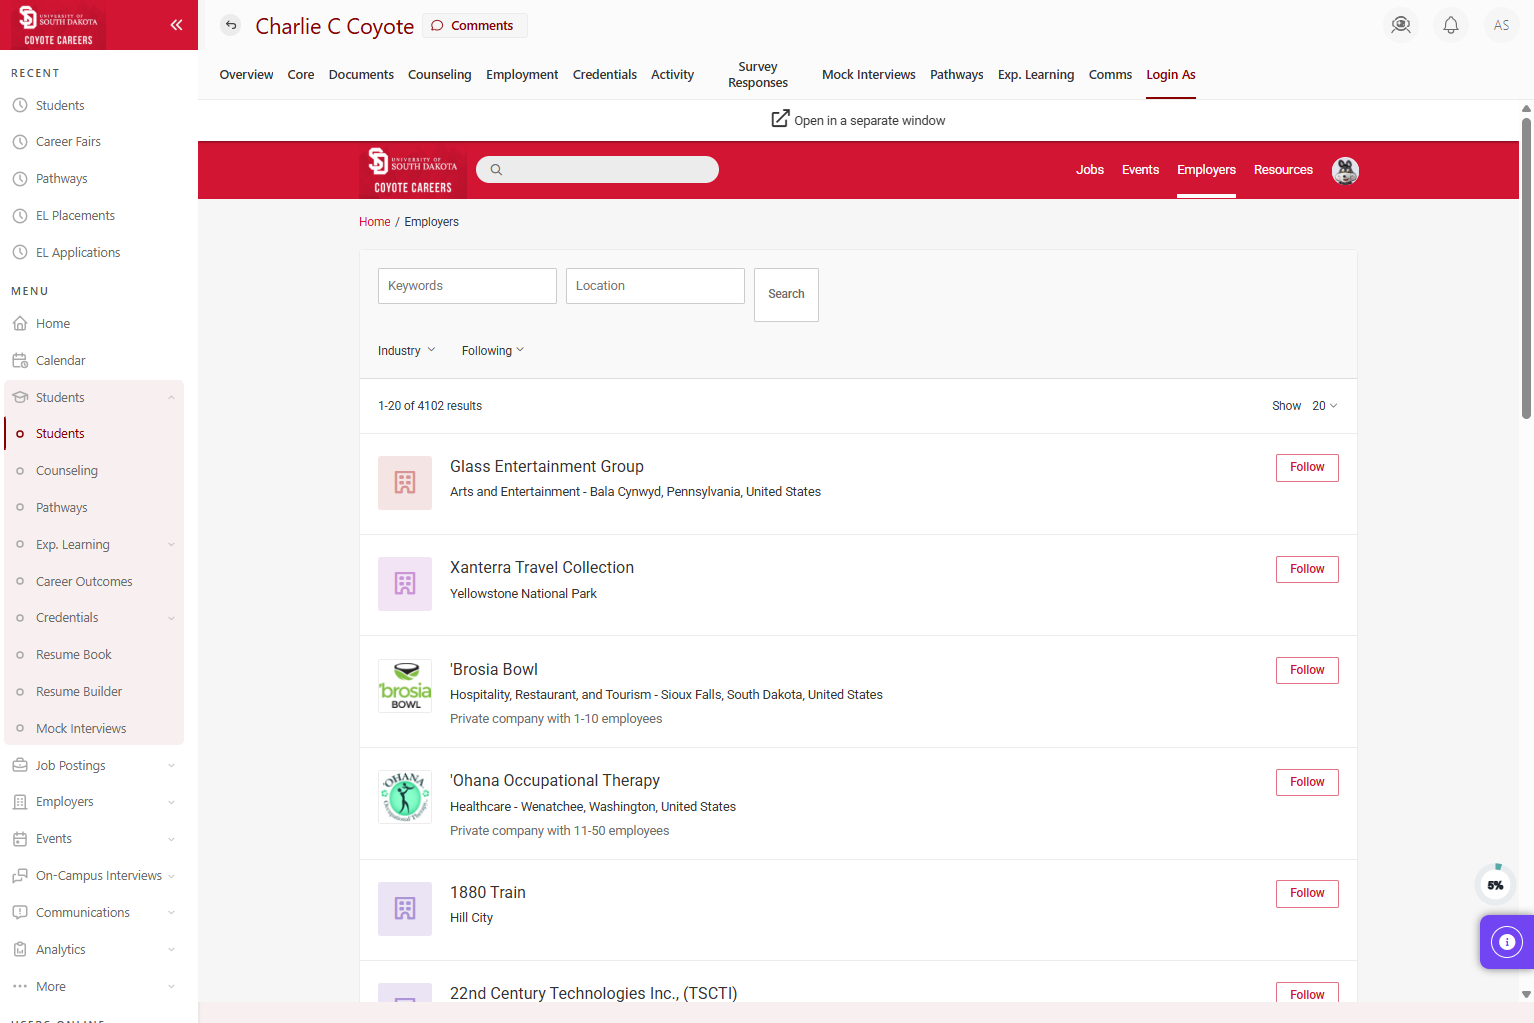Click the page vertical scrollbar
The image size is (1534, 1023).
(1526, 268)
